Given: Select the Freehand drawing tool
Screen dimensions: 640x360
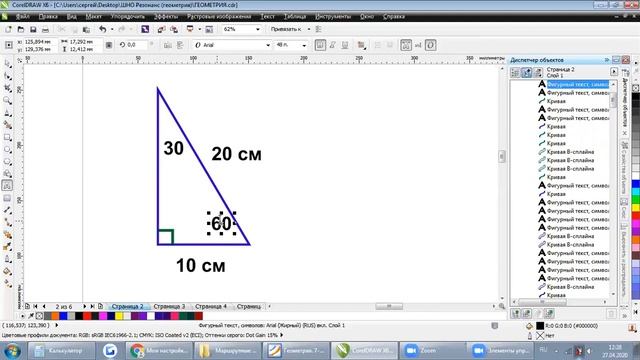Looking at the screenshot, I should 7,113.
